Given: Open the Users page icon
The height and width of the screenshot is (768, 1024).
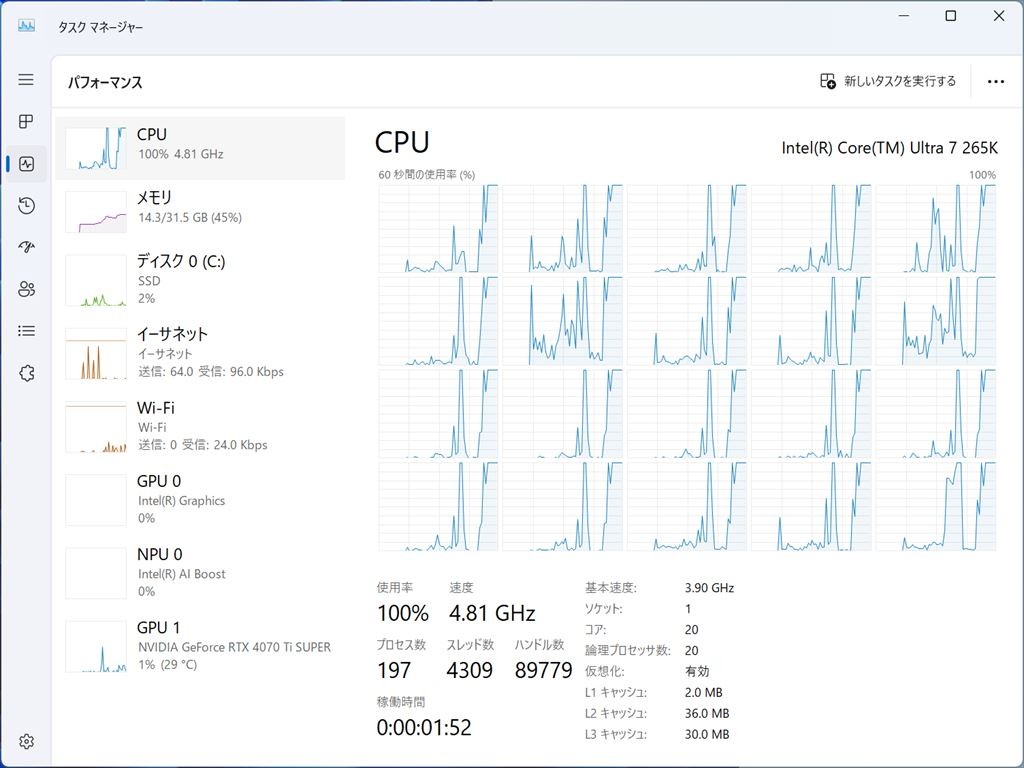Looking at the screenshot, I should (x=26, y=289).
